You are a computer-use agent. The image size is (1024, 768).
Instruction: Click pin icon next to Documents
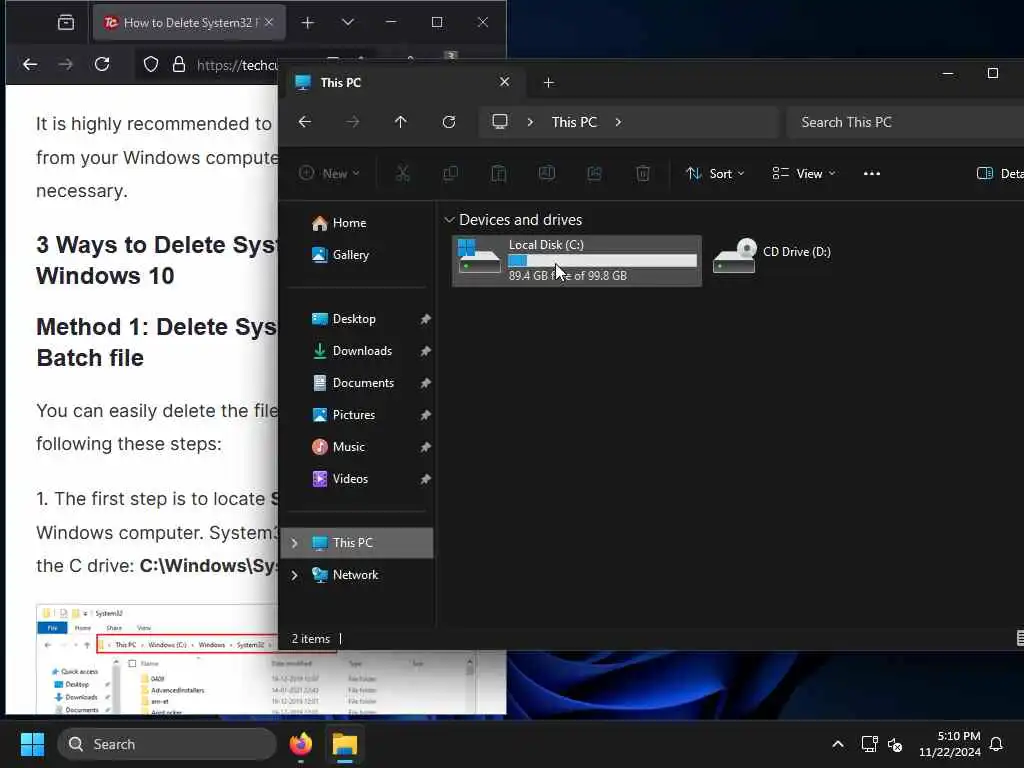[425, 383]
